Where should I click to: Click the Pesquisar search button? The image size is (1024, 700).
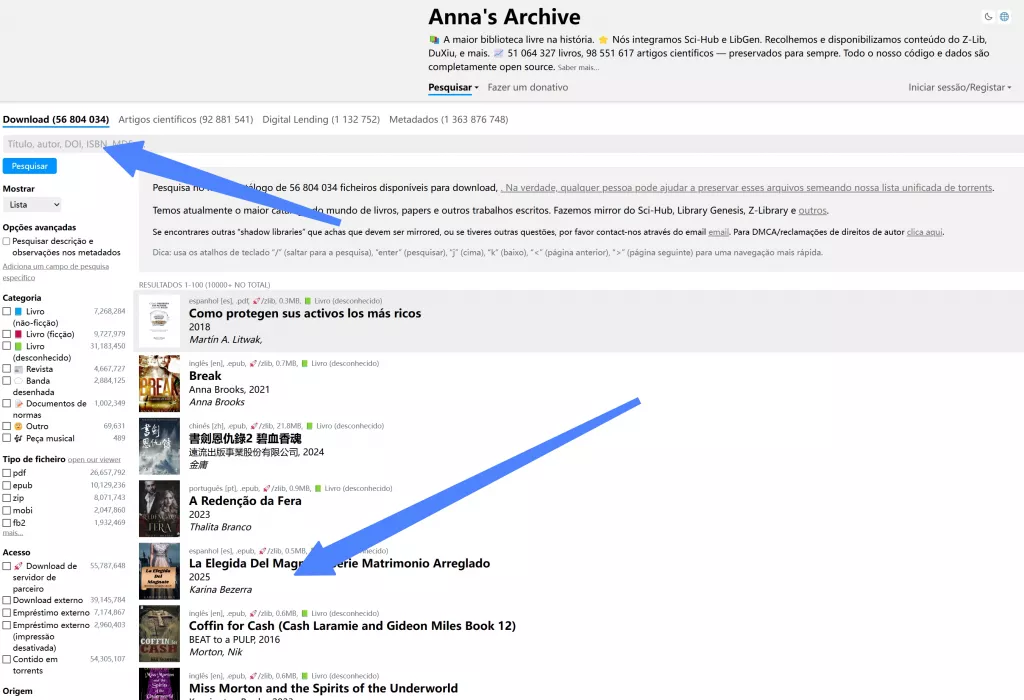coord(28,166)
